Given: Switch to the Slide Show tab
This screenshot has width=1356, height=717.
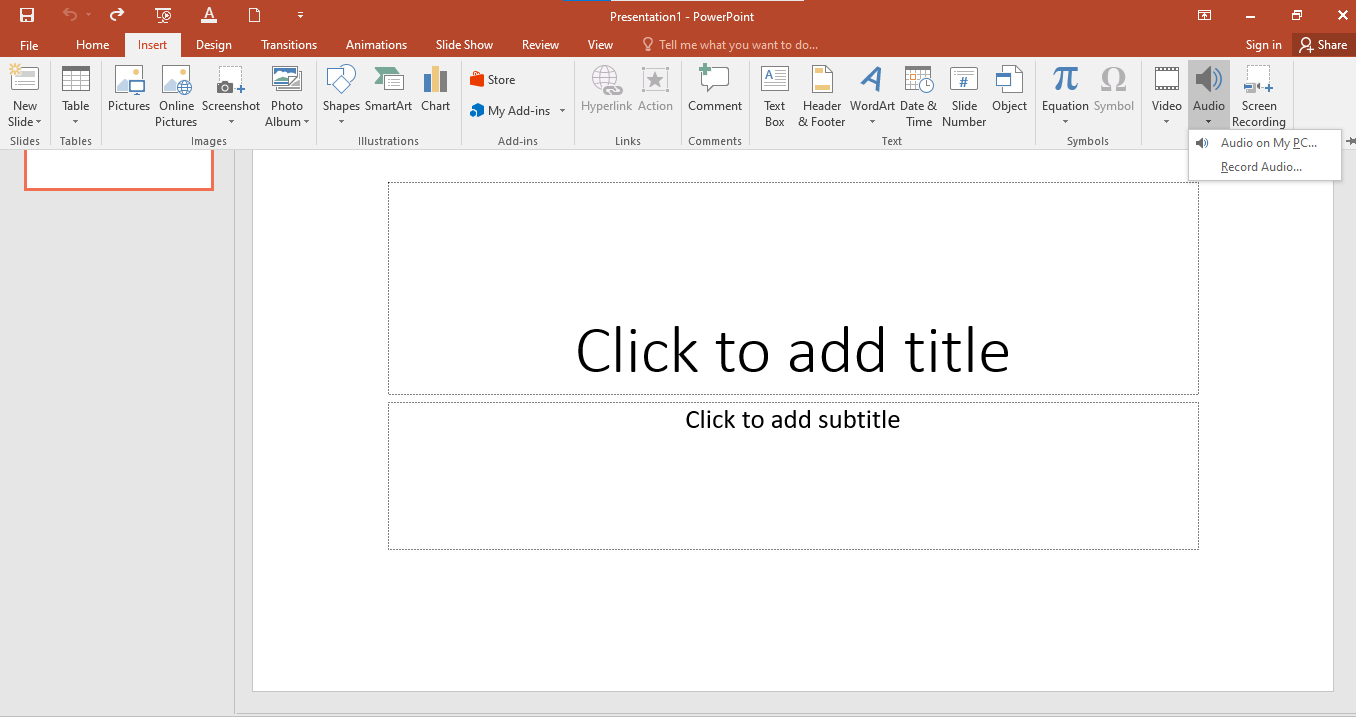Looking at the screenshot, I should (464, 45).
